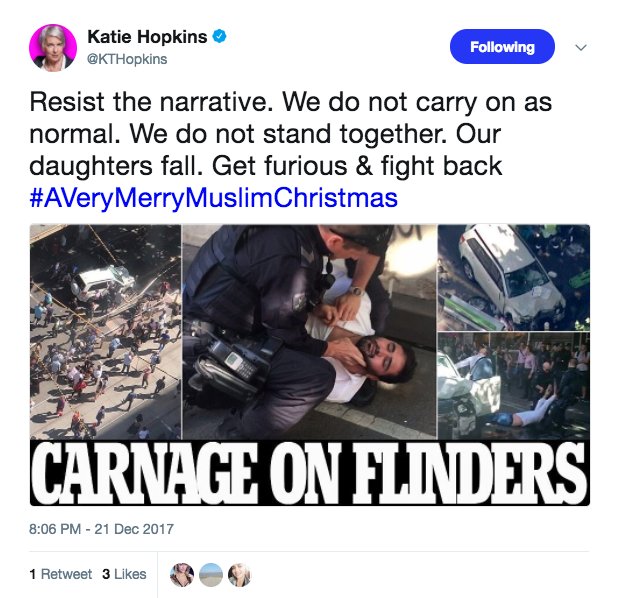Open the center police officer arrest photo
The width and height of the screenshot is (627, 598).
(x=310, y=332)
